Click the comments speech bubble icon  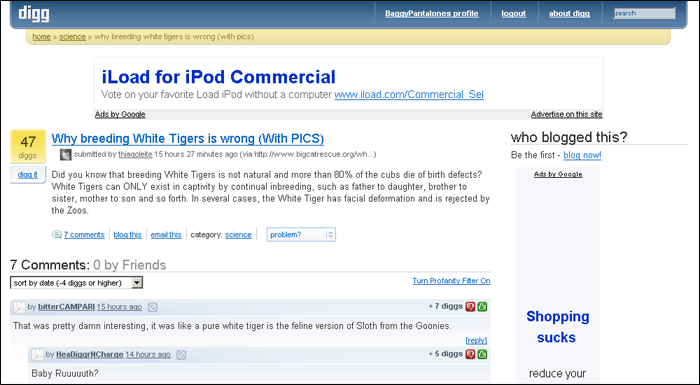click(57, 234)
